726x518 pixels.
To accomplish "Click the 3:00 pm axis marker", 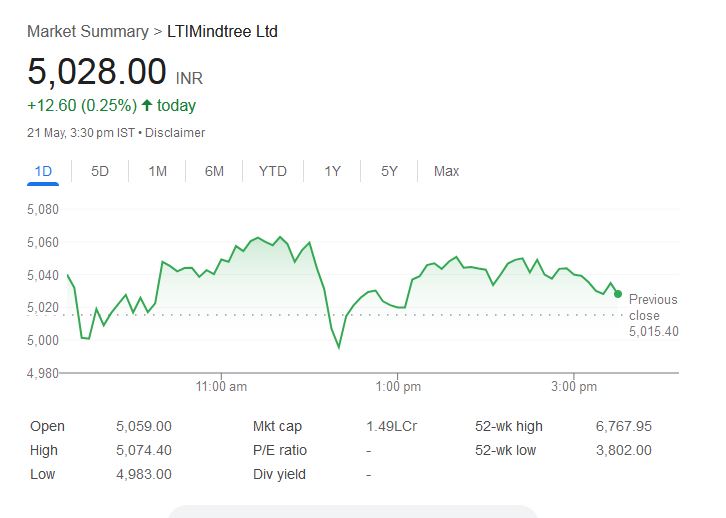I will pos(574,386).
